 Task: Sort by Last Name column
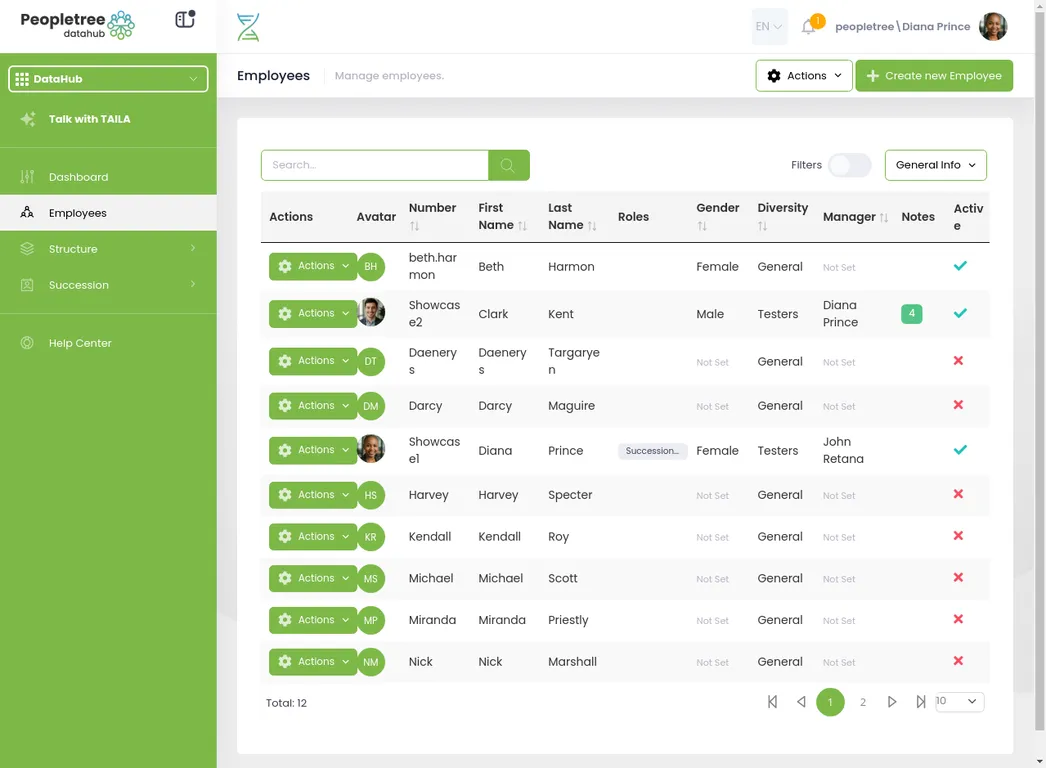[592, 226]
